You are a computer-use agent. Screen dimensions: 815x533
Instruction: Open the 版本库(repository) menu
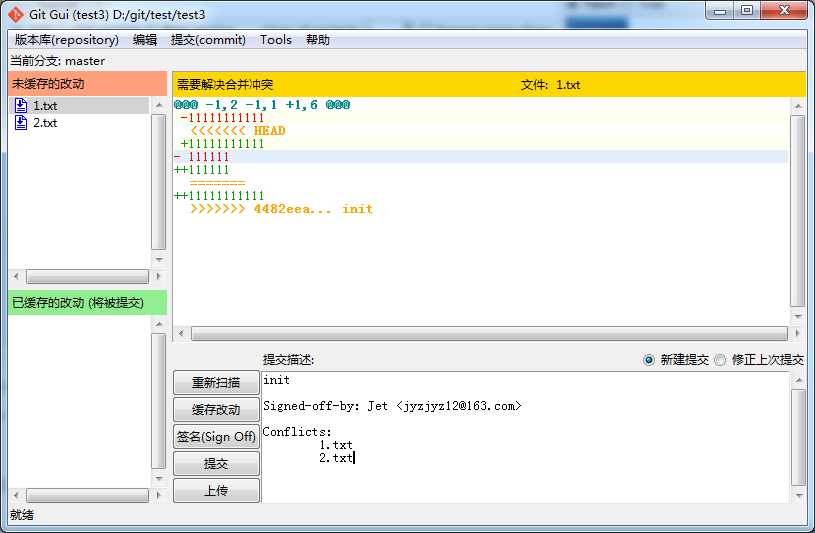tap(67, 40)
